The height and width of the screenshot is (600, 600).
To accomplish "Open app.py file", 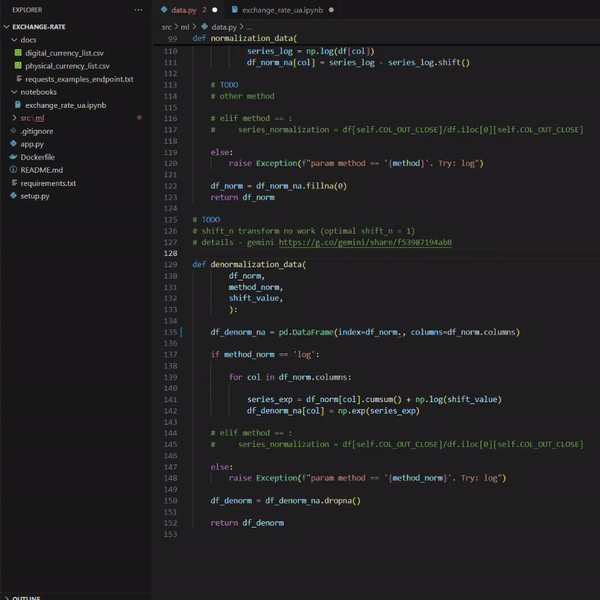I will coord(32,144).
